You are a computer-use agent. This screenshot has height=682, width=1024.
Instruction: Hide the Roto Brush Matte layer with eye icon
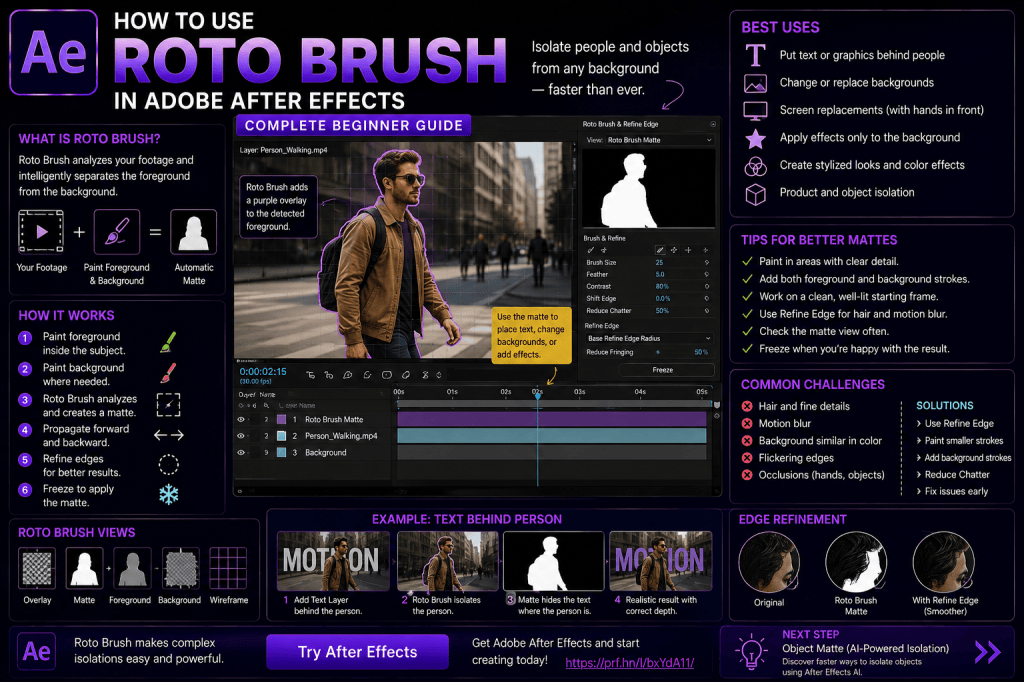(241, 419)
